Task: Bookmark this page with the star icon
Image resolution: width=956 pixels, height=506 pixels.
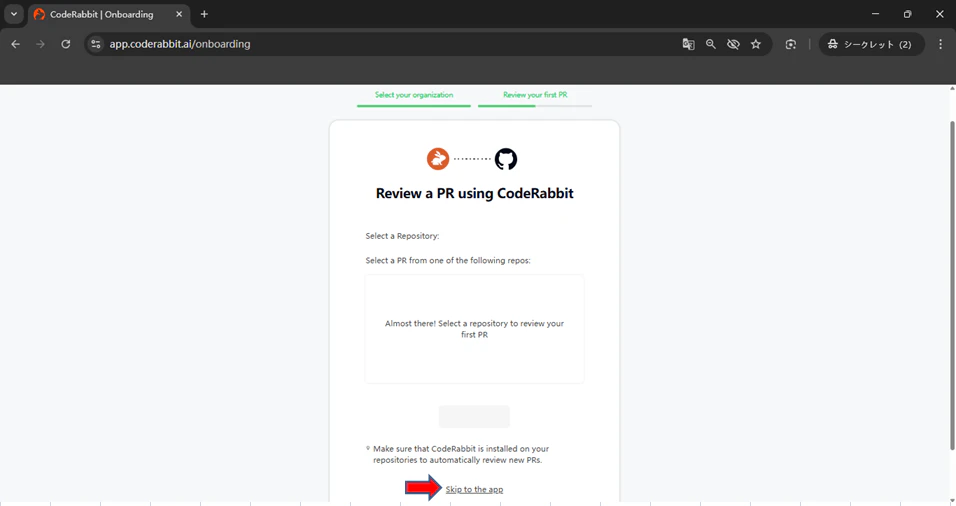Action: click(x=756, y=44)
